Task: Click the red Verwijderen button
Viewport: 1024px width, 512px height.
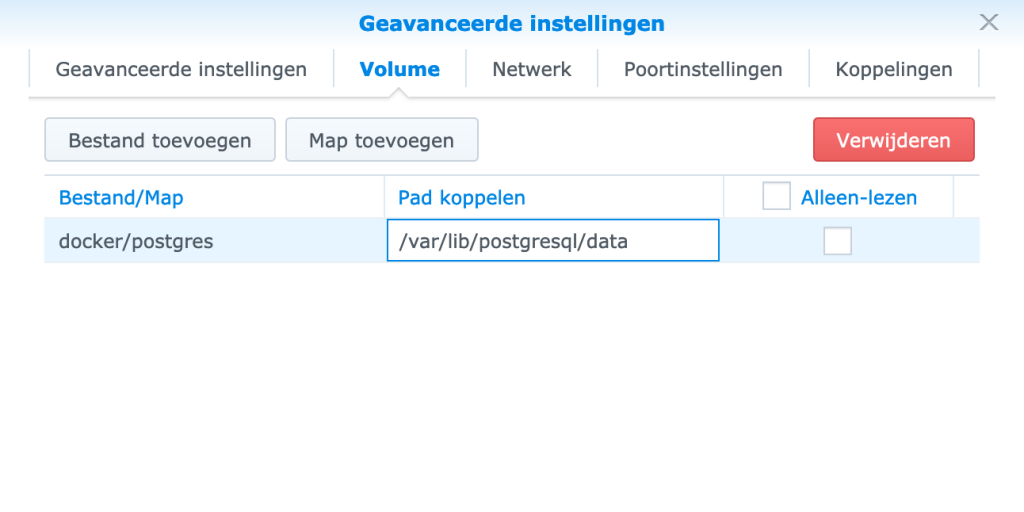Action: pos(893,140)
